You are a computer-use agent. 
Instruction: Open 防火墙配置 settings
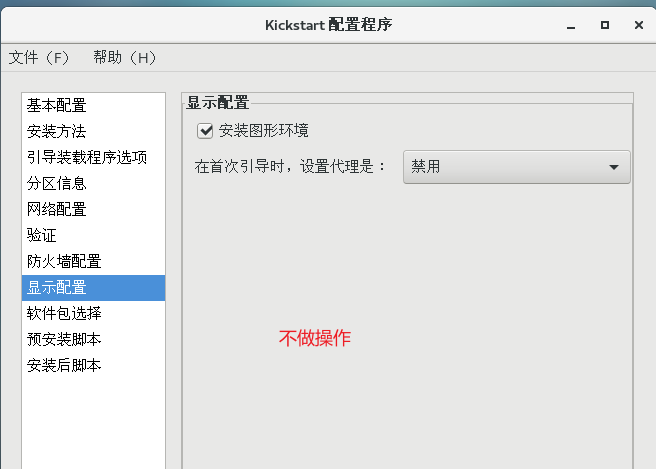(93, 261)
